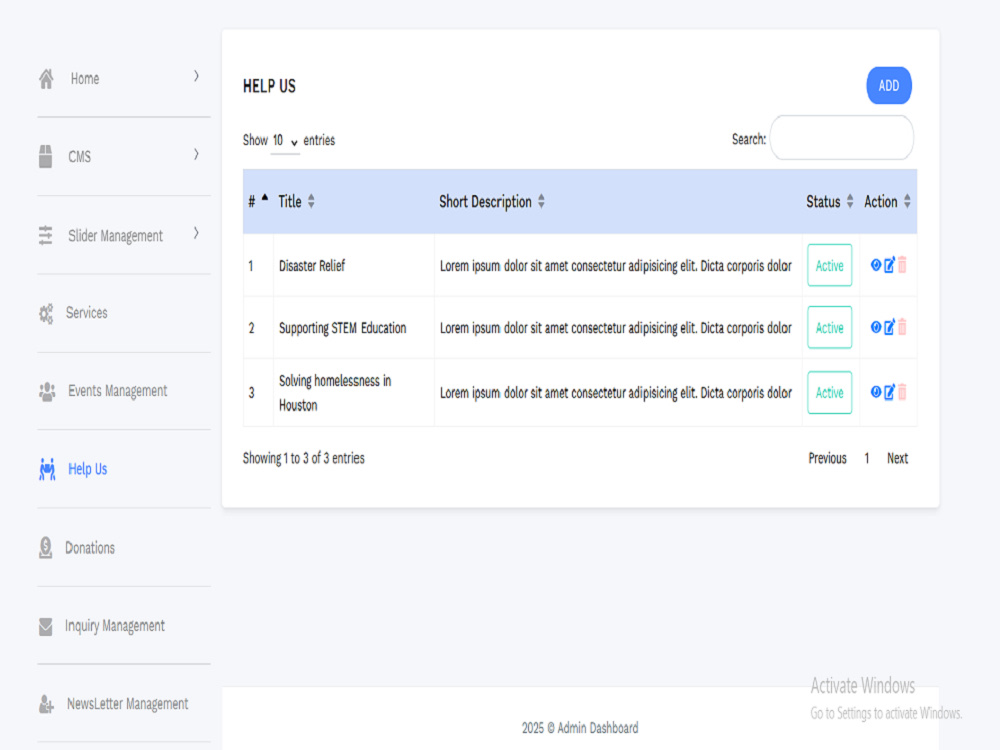Screen dimensions: 1000x750
Task: Click the NewsLetter Management user icon
Action: [x=46, y=704]
